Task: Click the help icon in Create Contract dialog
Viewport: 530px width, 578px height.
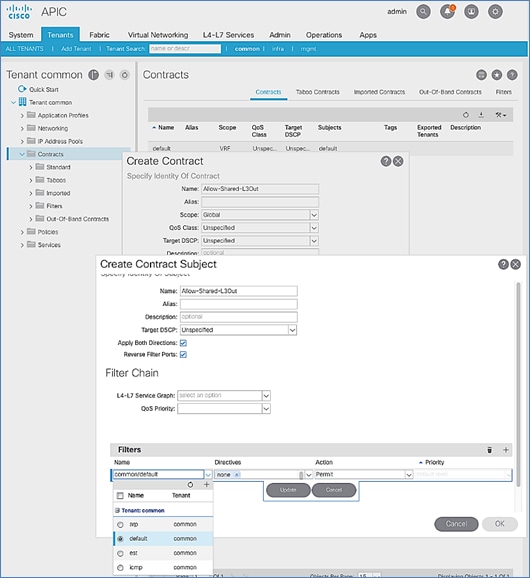Action: pyautogui.click(x=386, y=161)
